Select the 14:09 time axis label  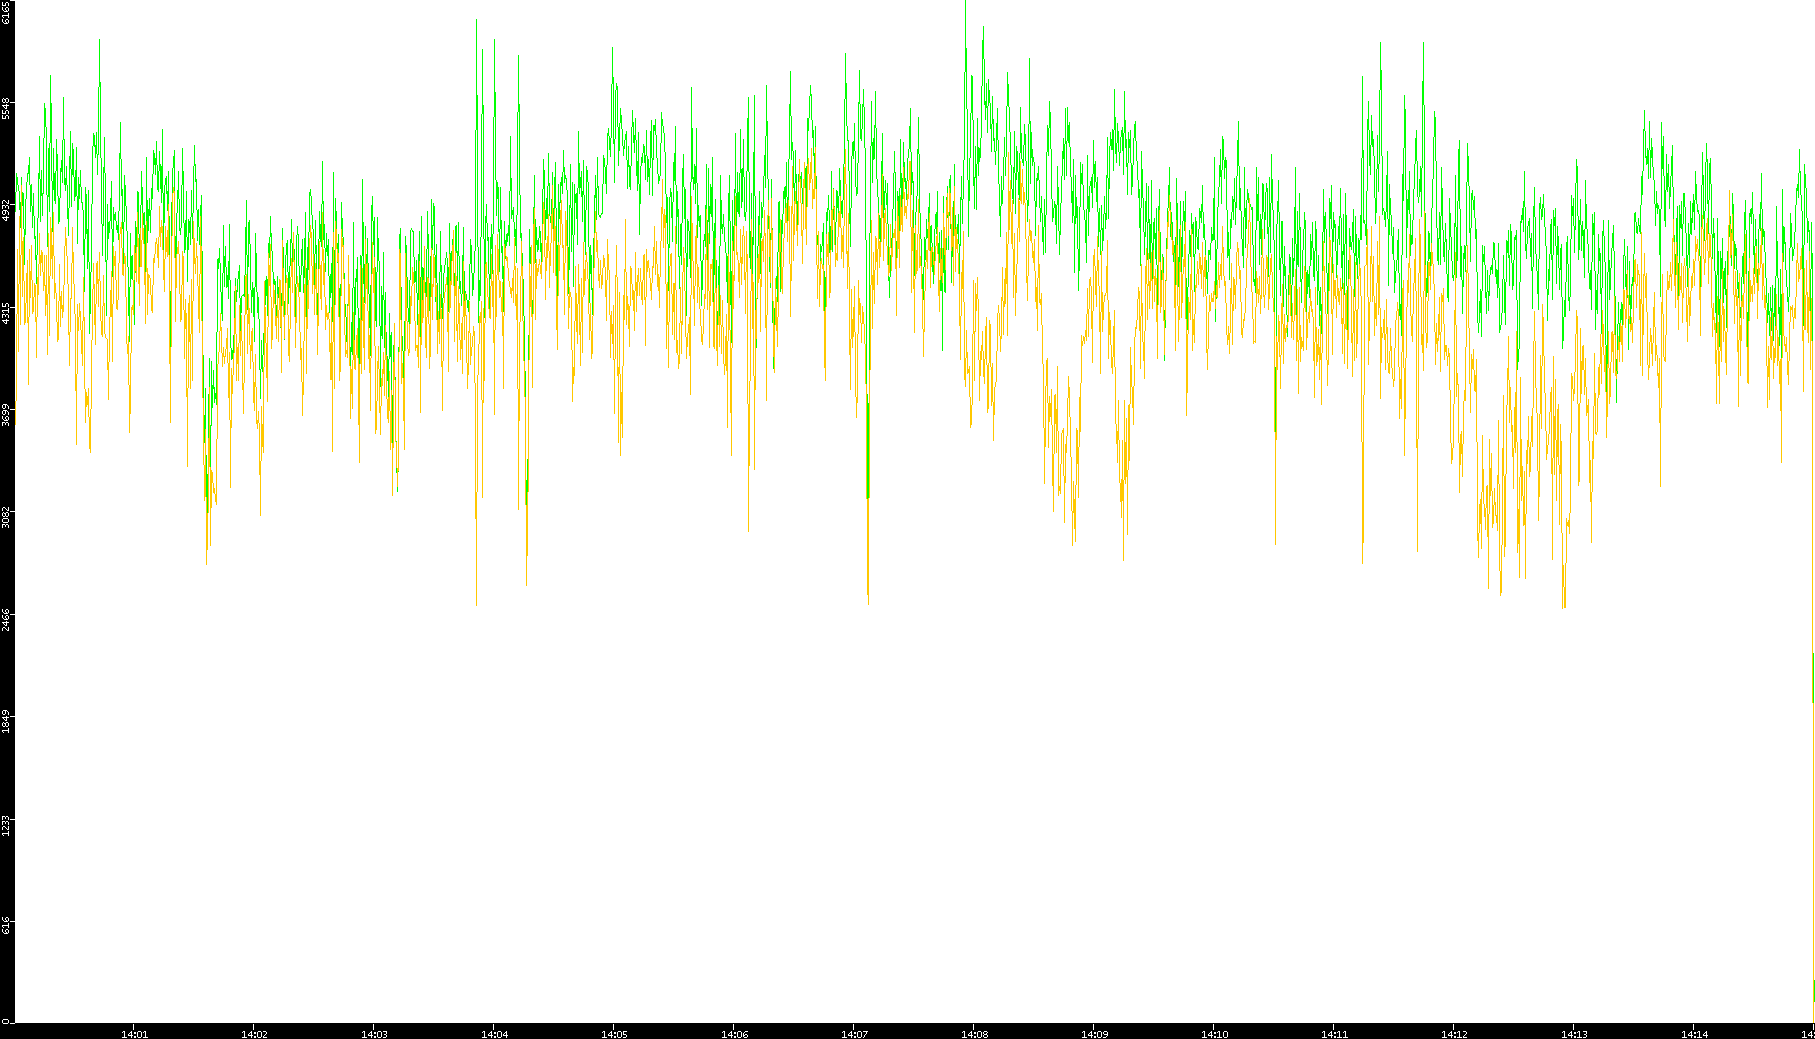pos(1094,1034)
